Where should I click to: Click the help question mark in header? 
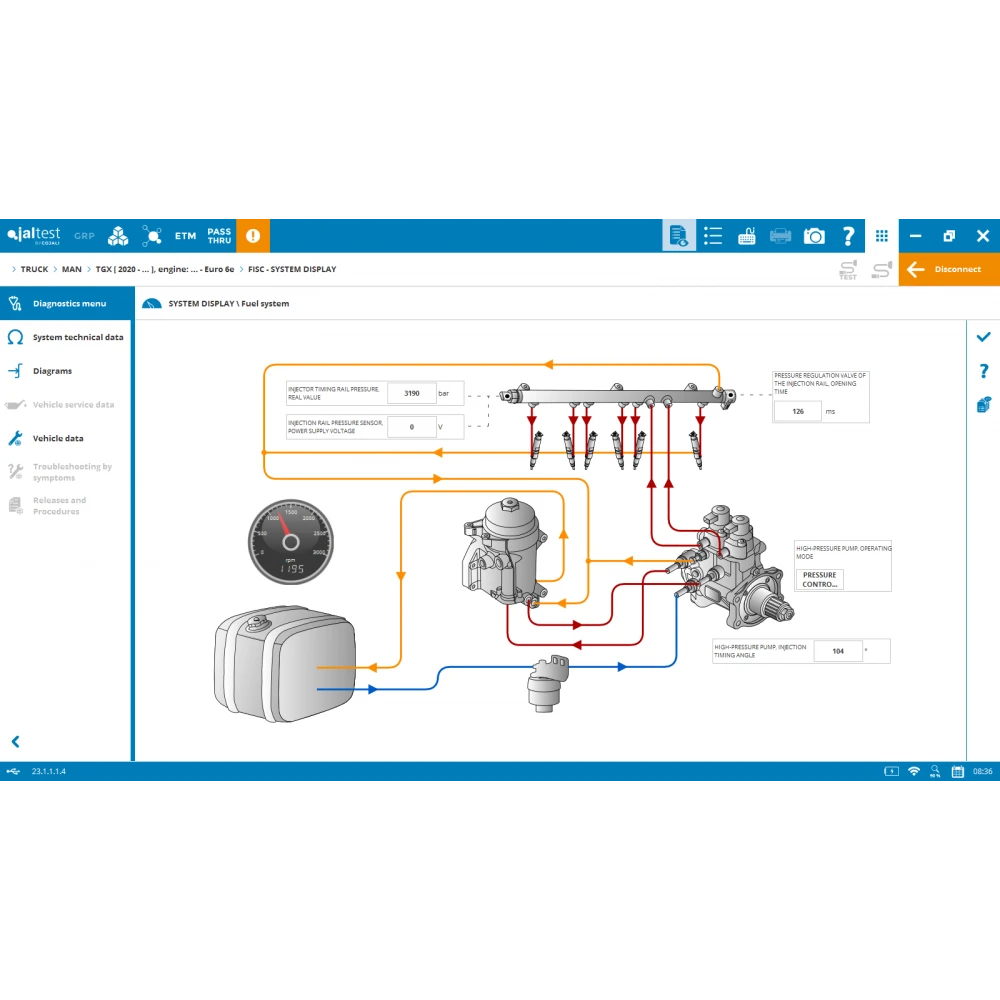coord(849,236)
